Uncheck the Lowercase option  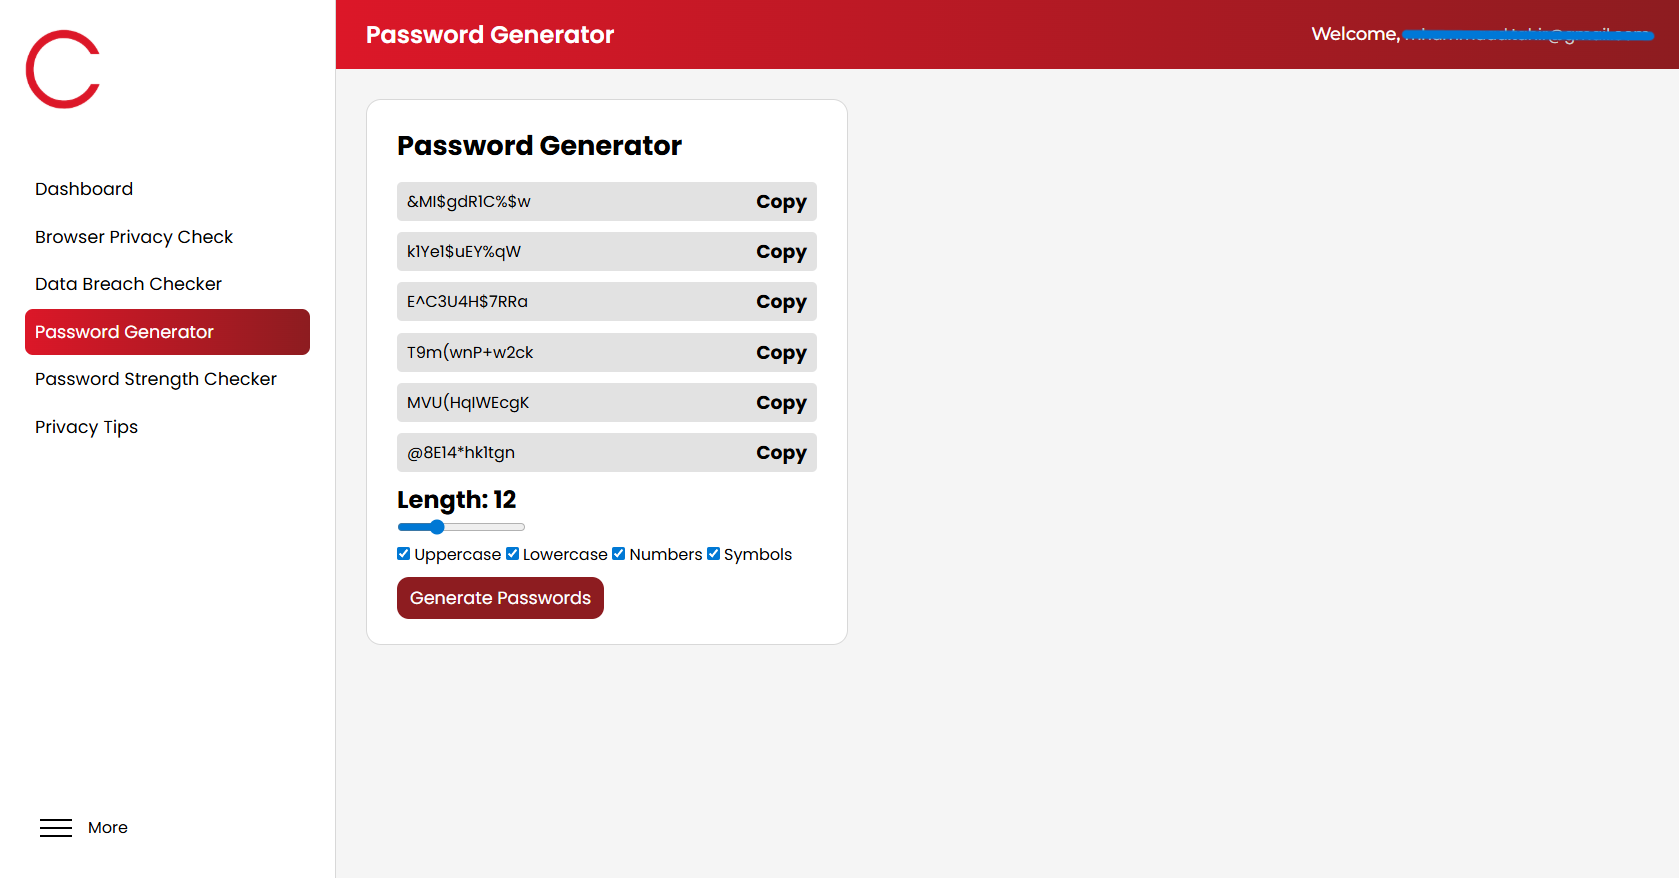512,554
